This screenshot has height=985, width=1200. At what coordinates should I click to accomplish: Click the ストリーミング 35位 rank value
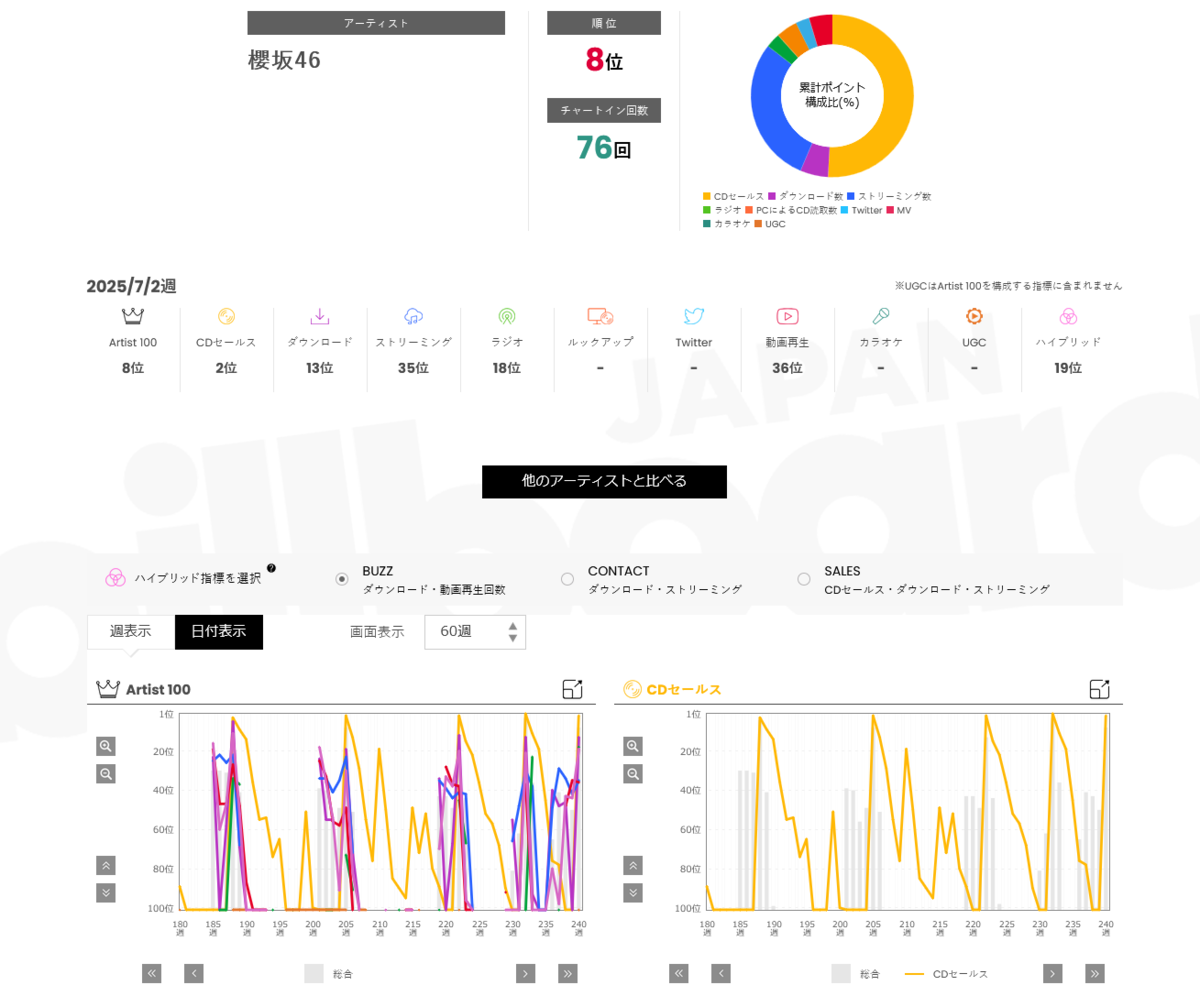pos(413,368)
